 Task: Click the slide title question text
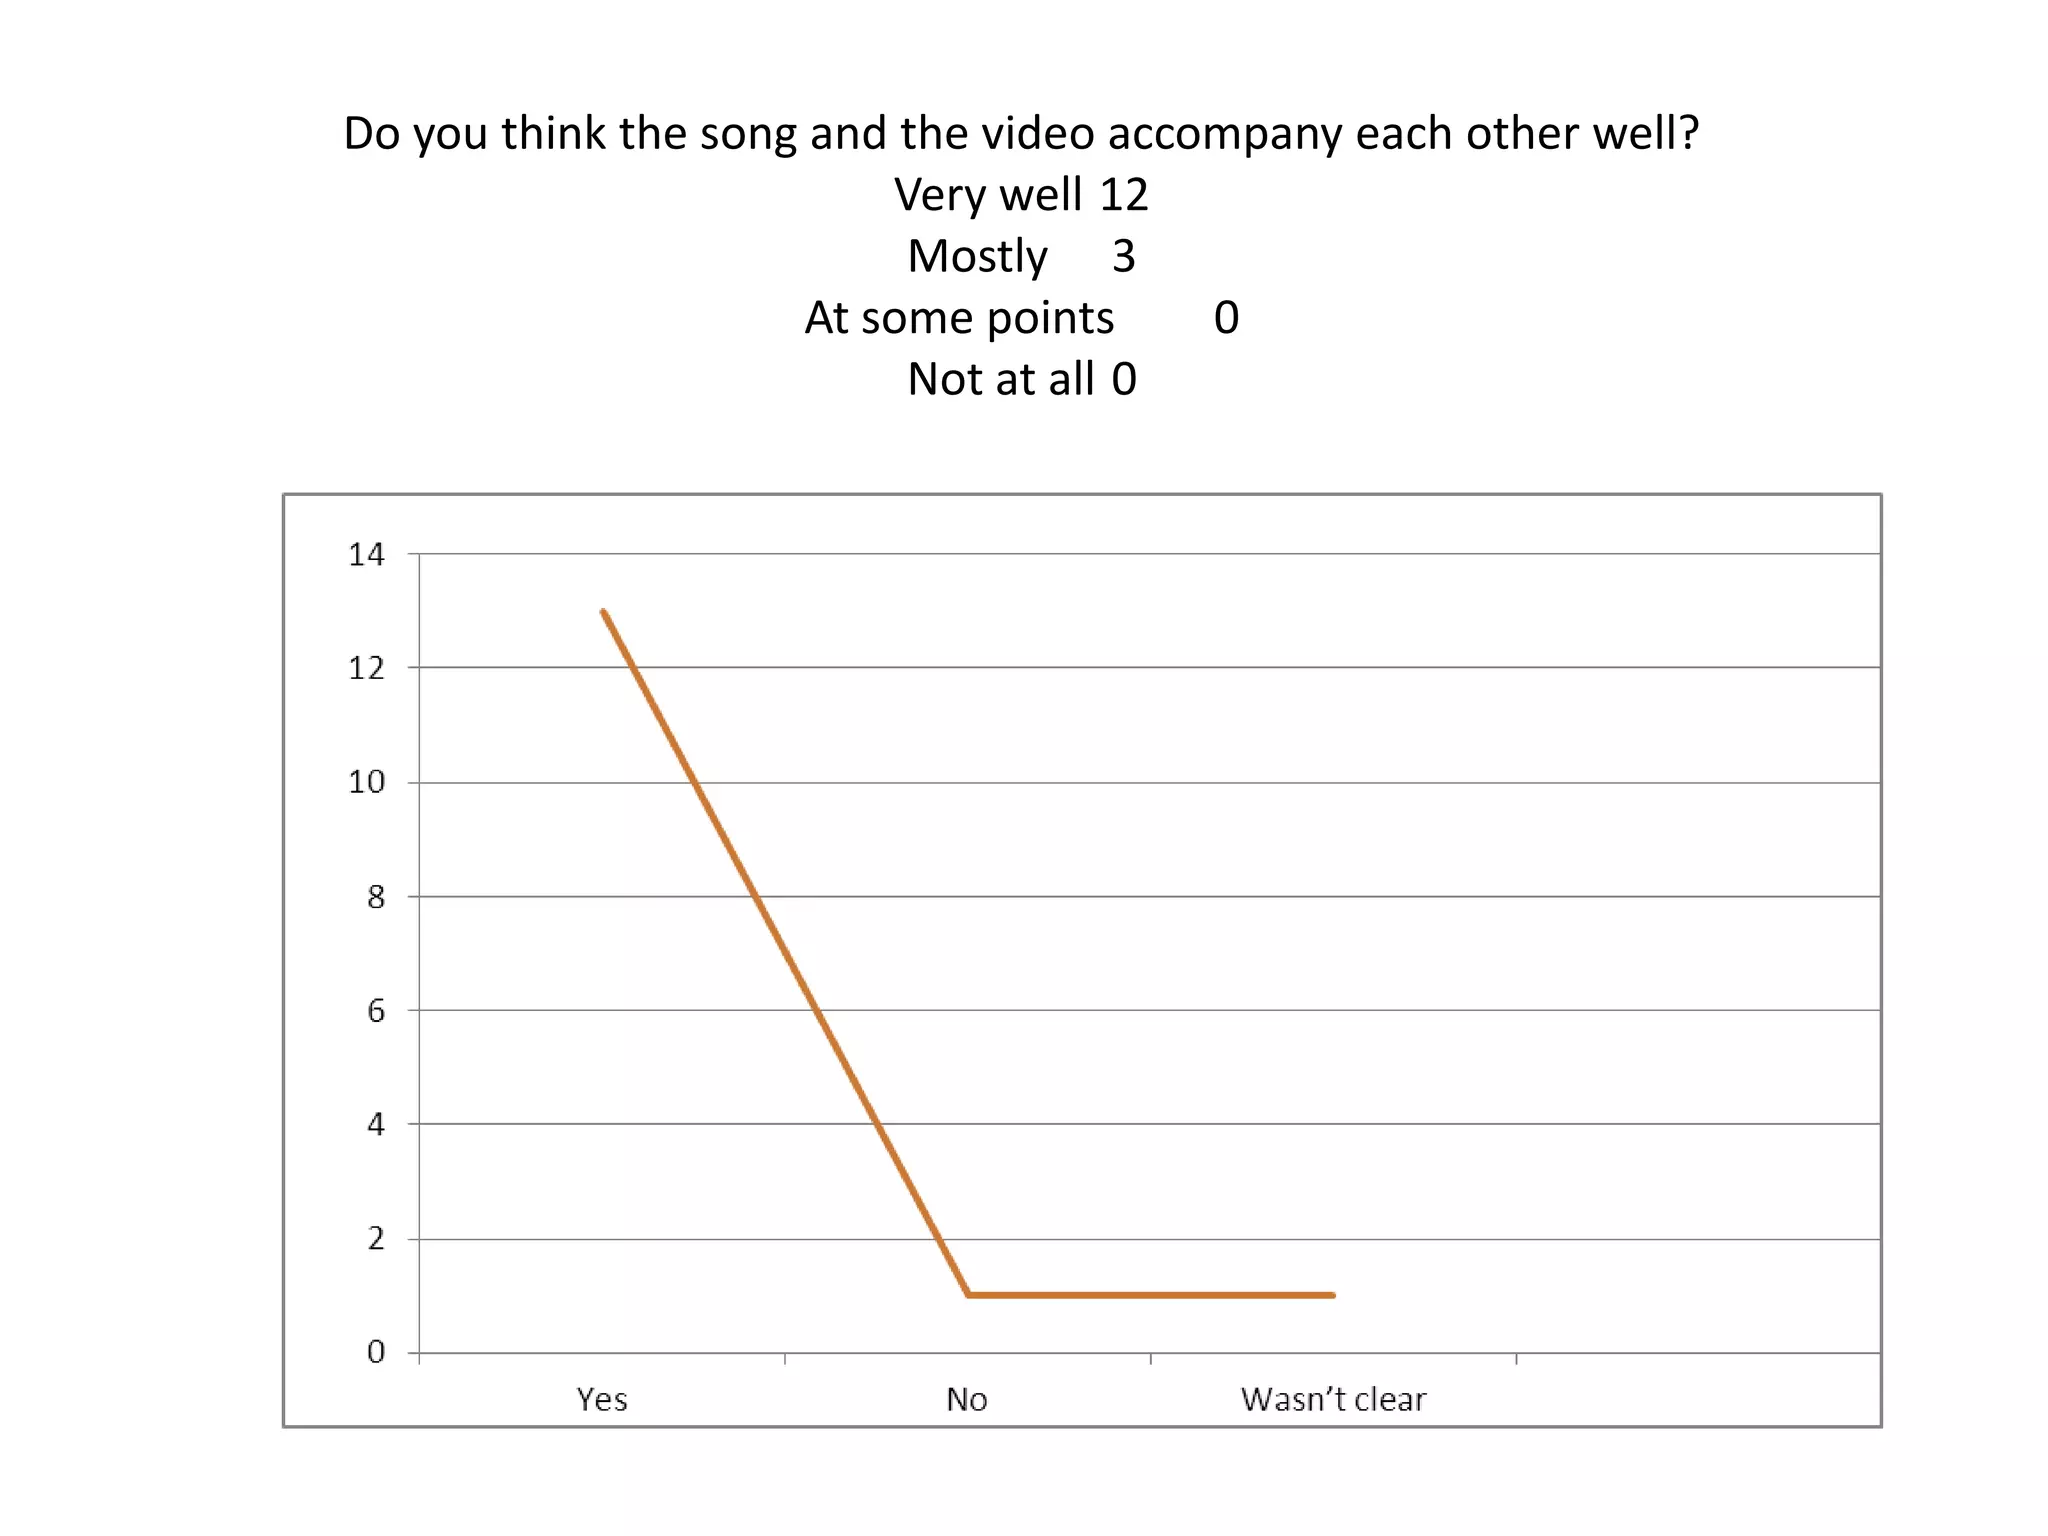point(1021,134)
